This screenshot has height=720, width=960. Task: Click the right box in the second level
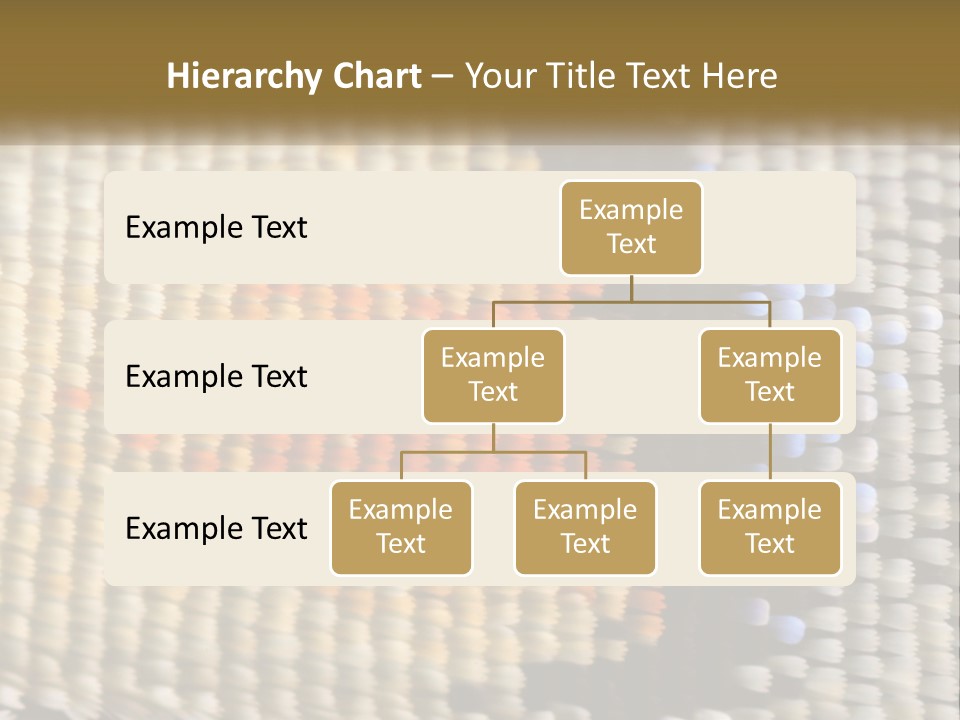(770, 375)
